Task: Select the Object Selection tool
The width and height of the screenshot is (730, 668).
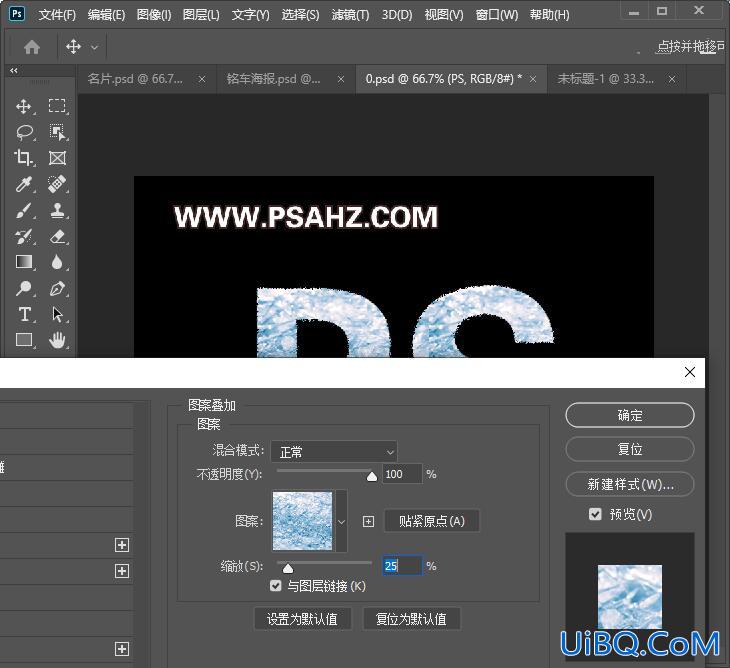Action: [57, 133]
